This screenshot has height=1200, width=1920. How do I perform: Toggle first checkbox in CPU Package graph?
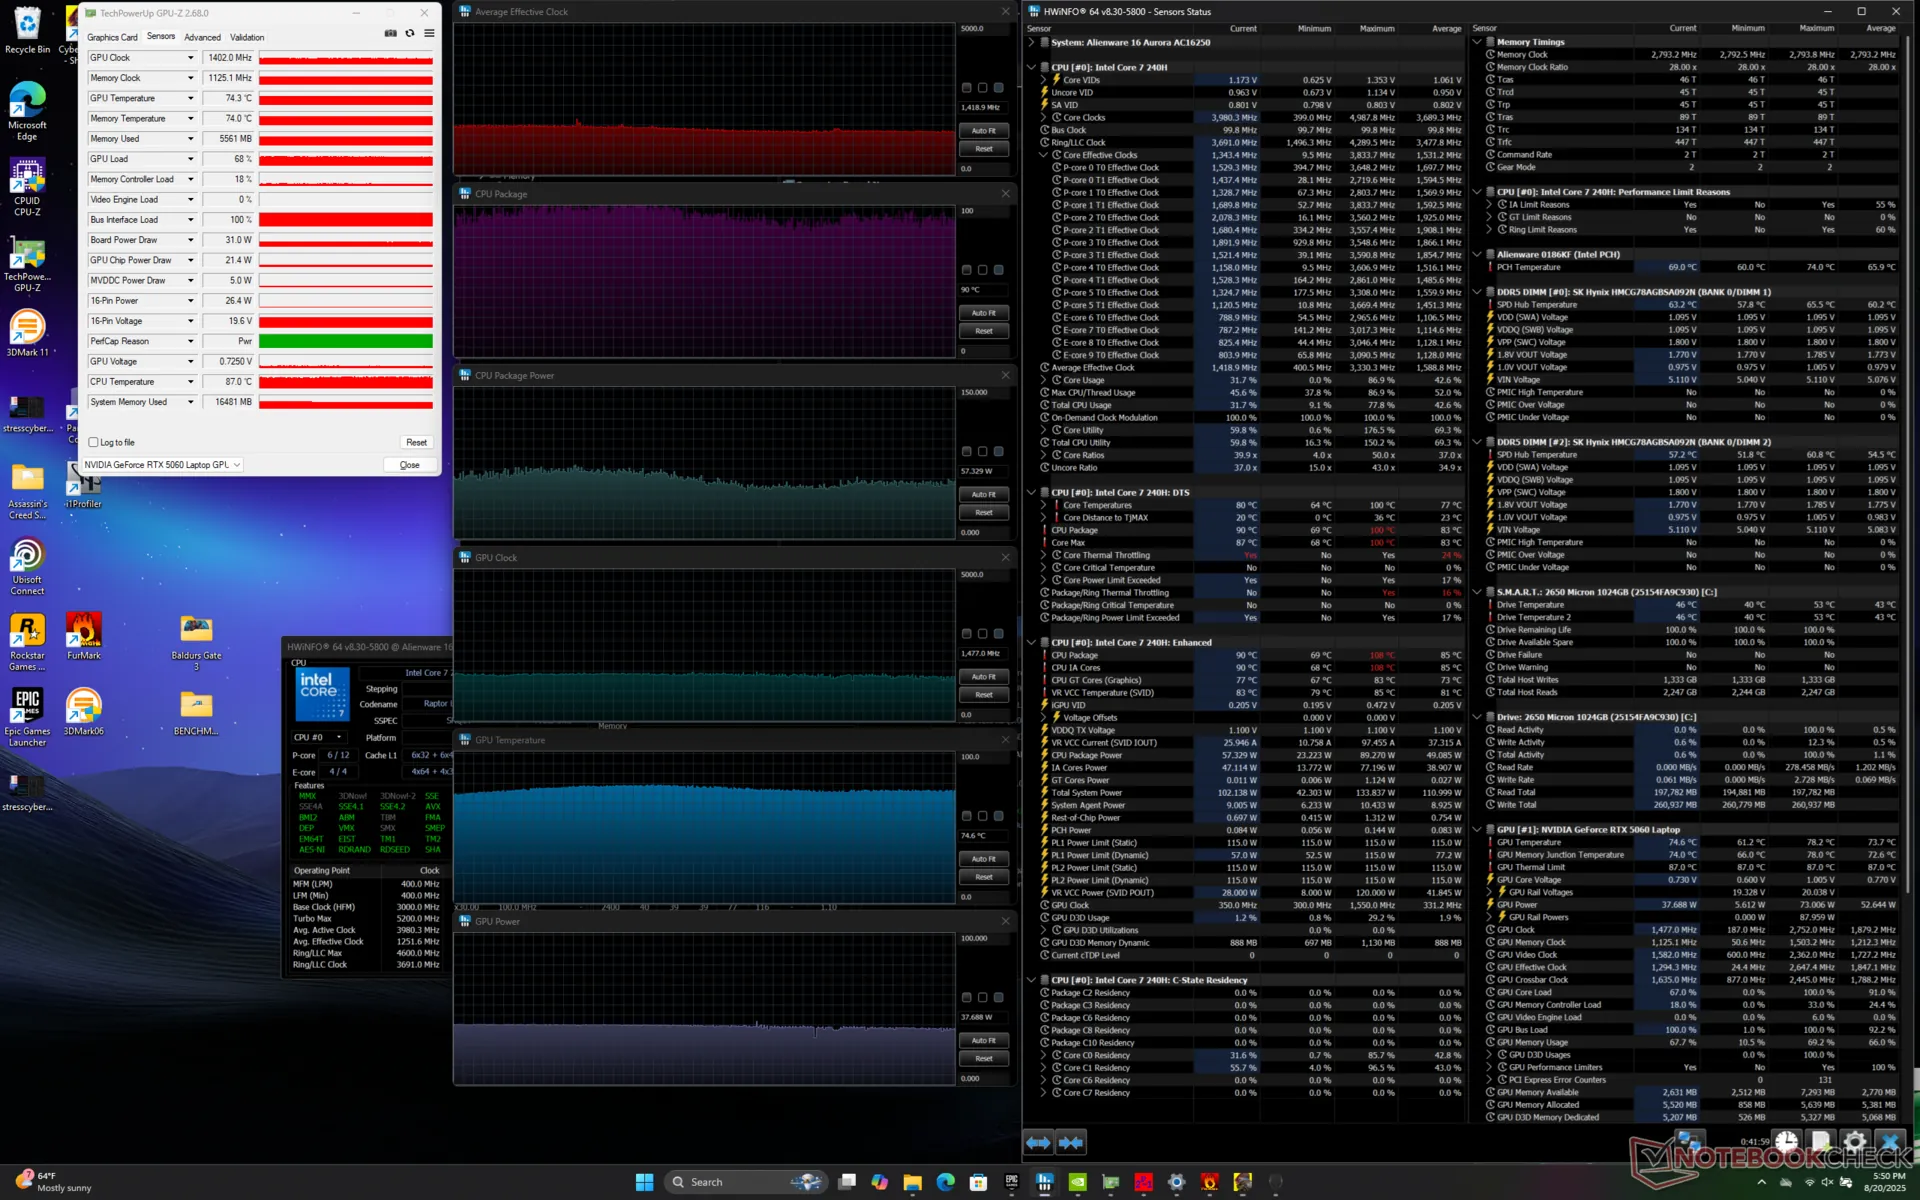coord(966,270)
